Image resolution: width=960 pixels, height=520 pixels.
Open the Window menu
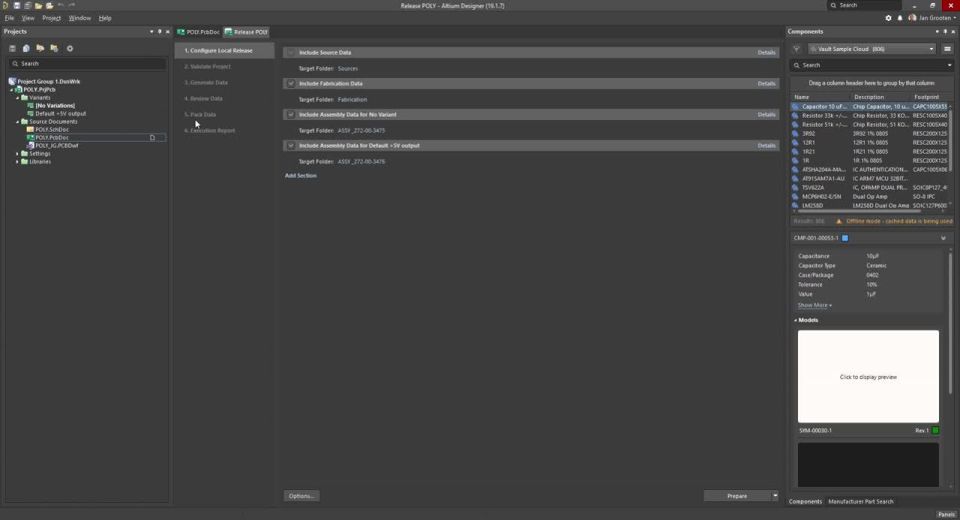pos(80,18)
